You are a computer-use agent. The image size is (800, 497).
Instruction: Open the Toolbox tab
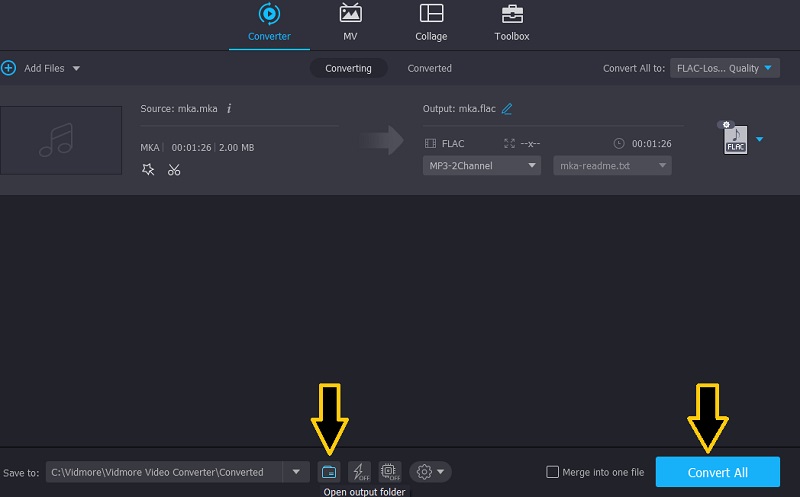click(512, 24)
